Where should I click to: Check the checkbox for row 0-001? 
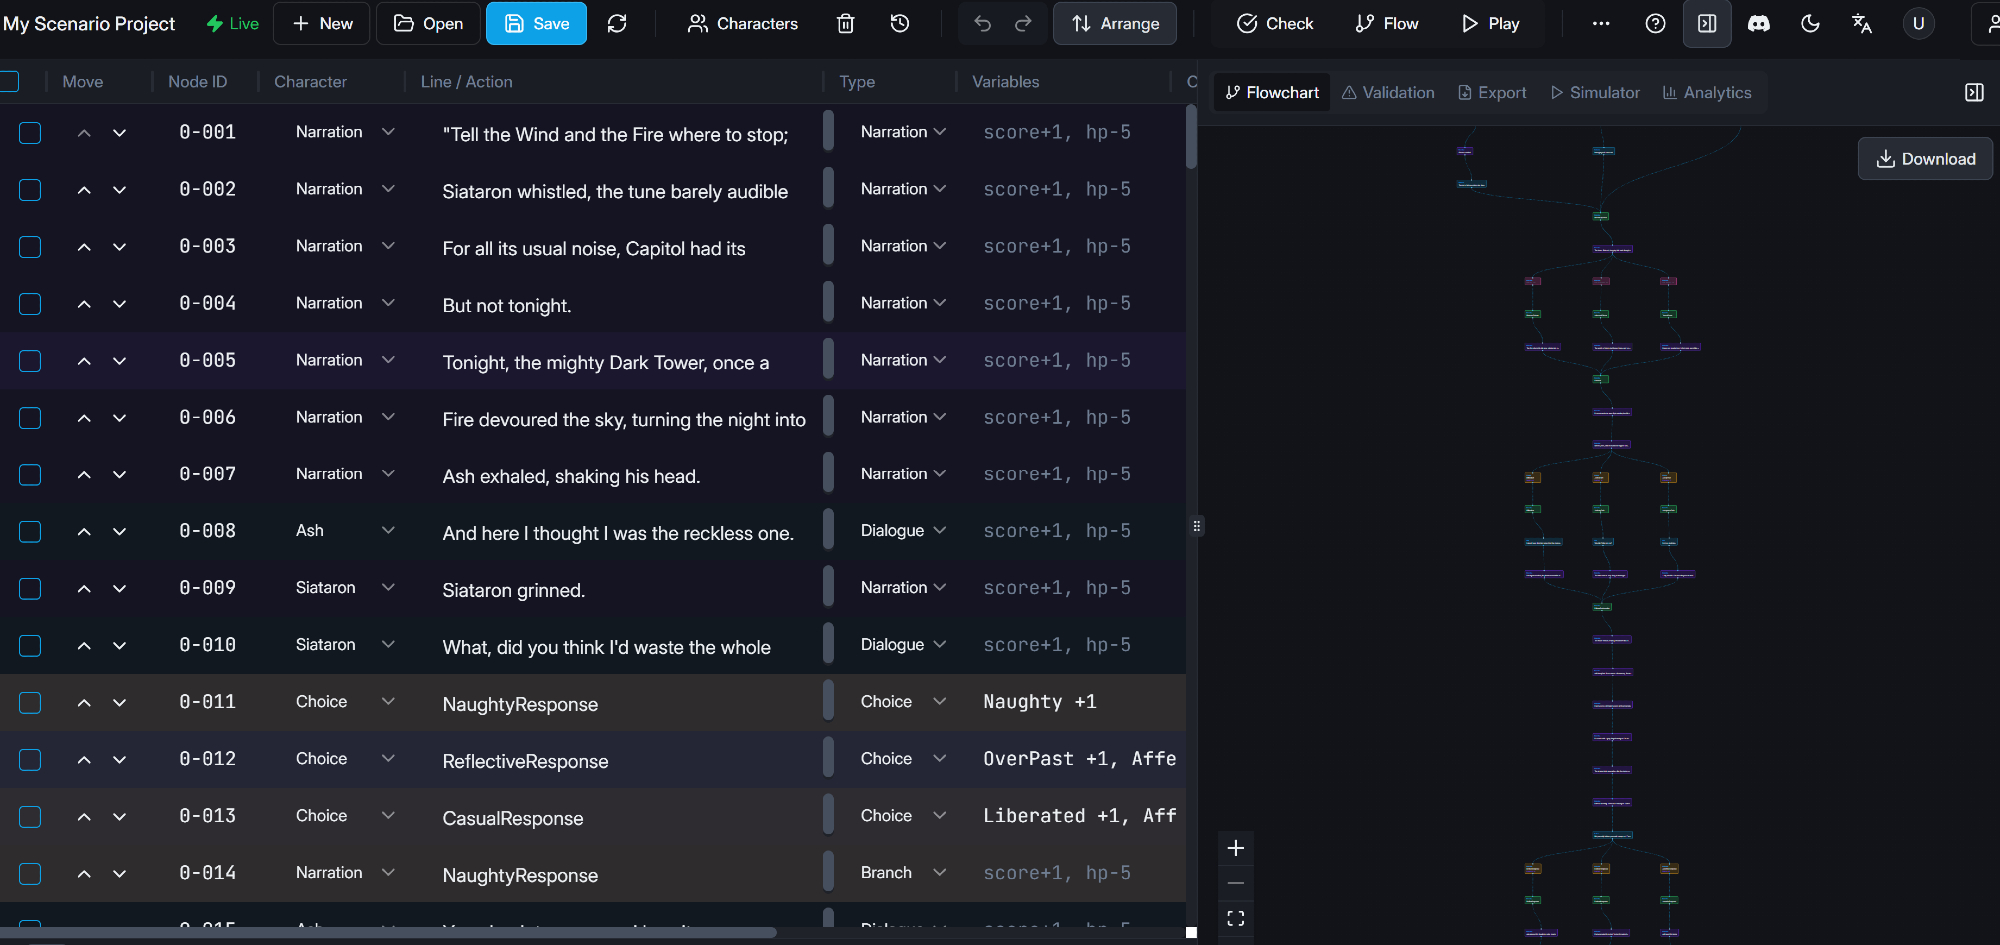pyautogui.click(x=30, y=133)
